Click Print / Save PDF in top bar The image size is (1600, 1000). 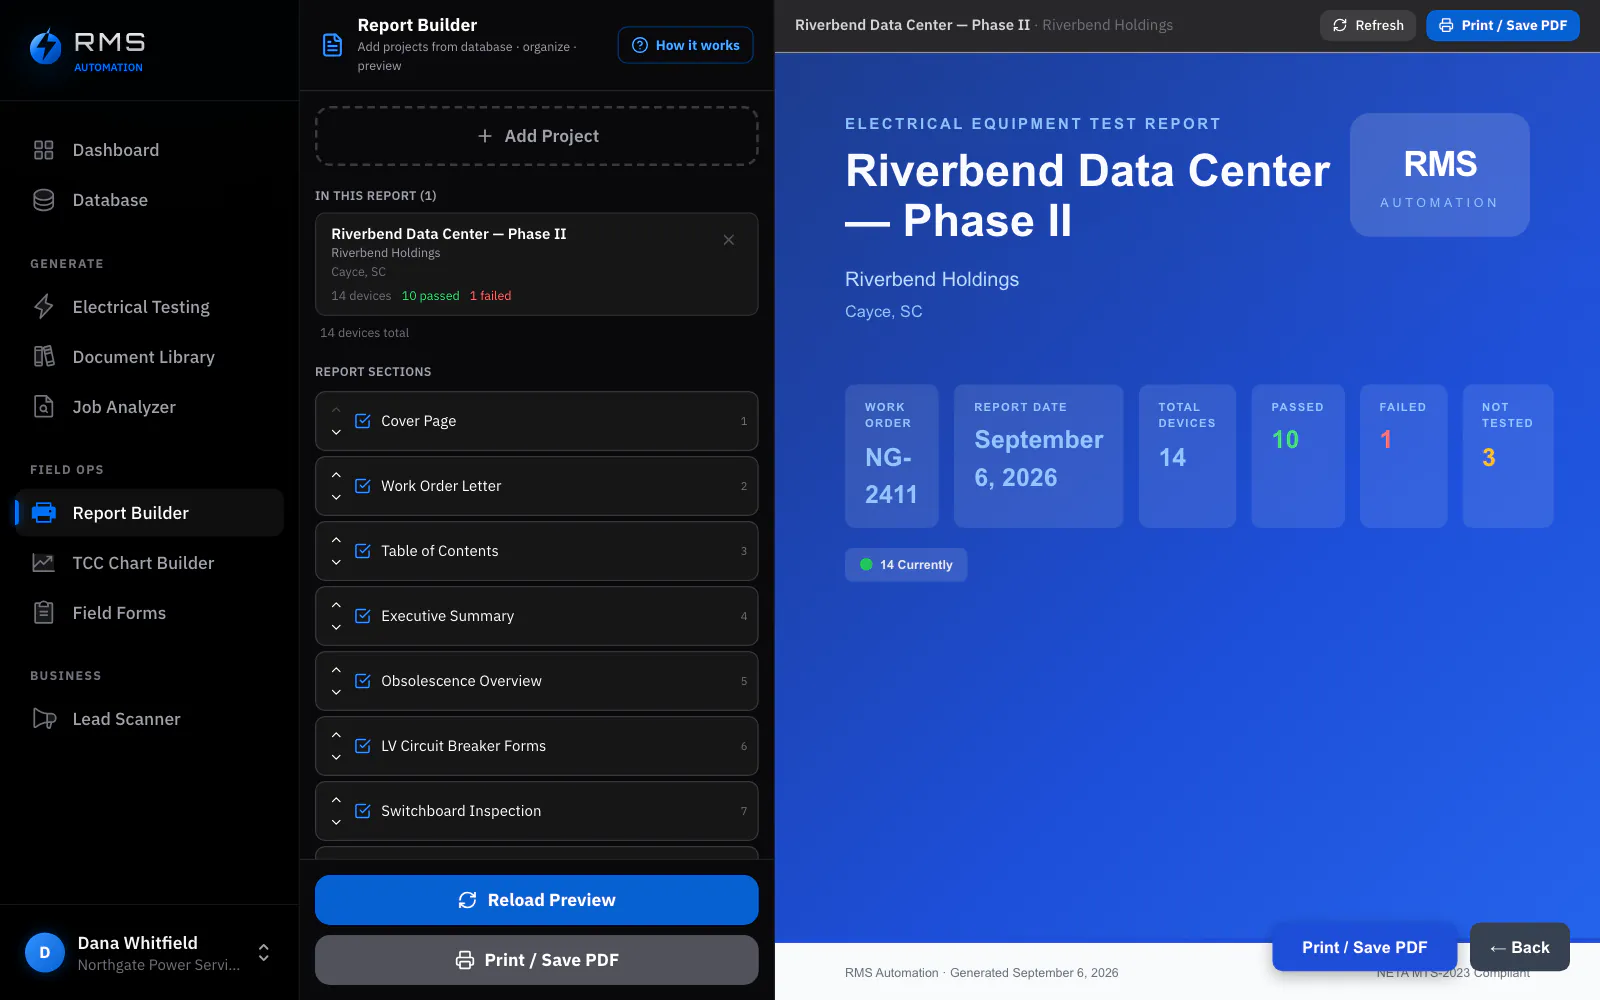pyautogui.click(x=1503, y=25)
